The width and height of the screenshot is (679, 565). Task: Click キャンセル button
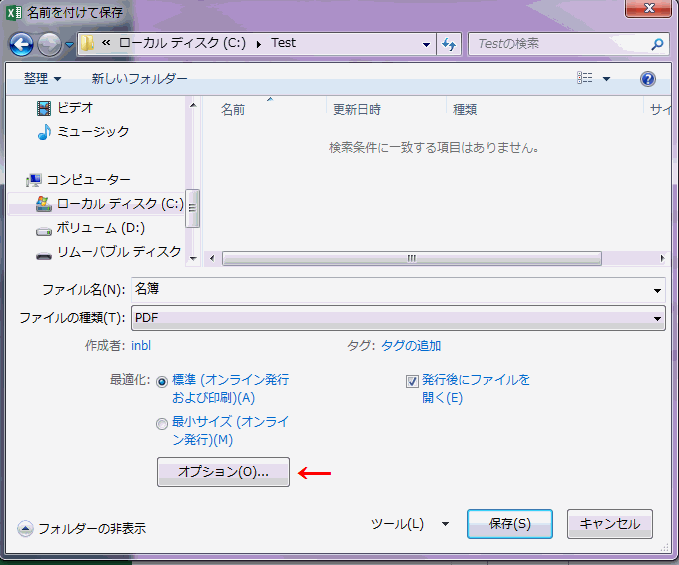(x=610, y=524)
